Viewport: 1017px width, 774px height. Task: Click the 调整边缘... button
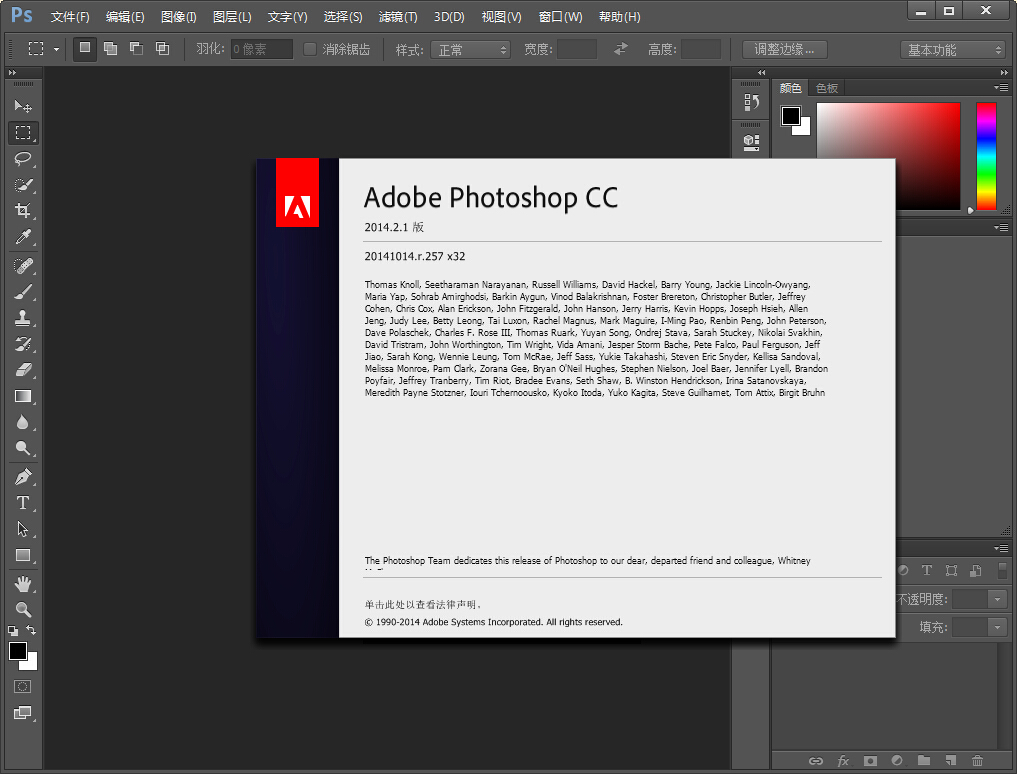784,49
